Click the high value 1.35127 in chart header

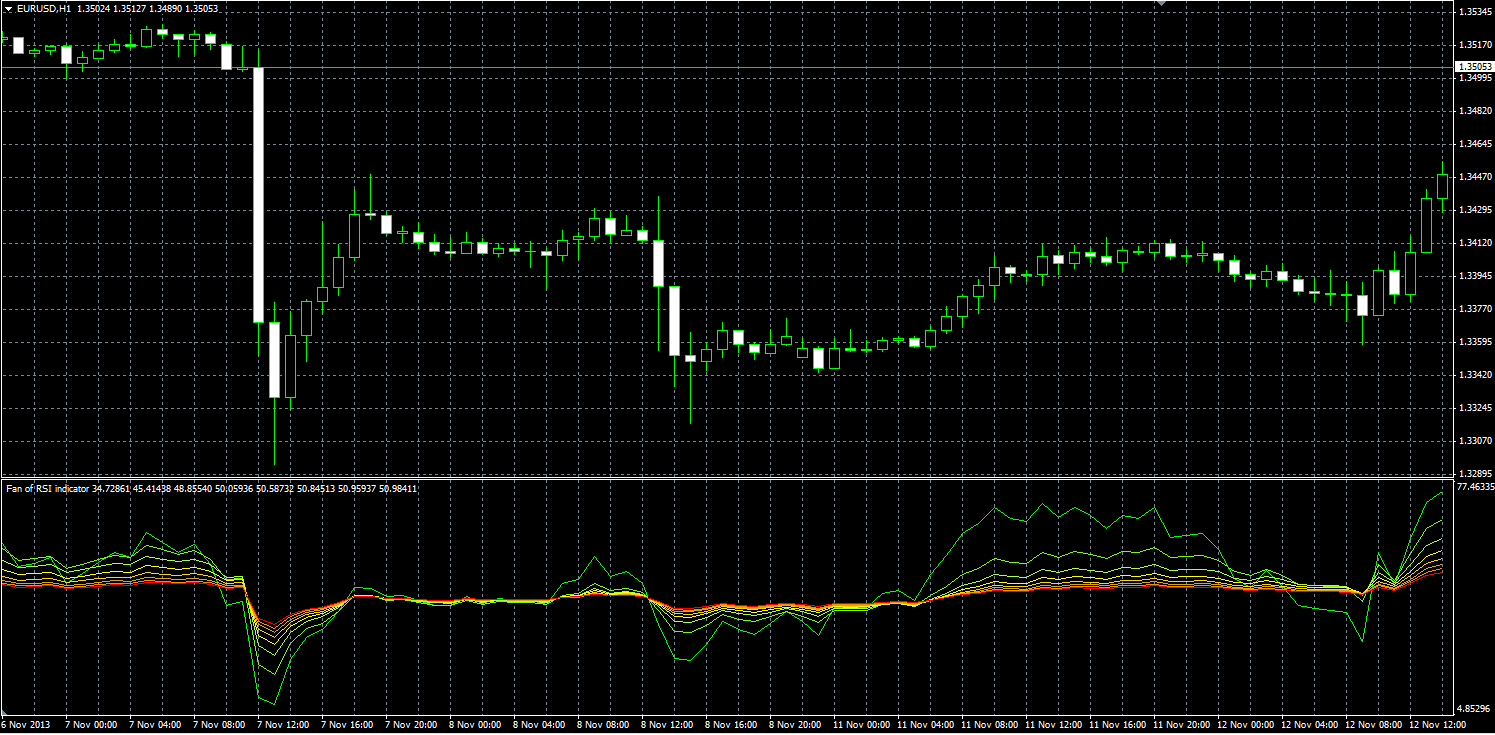[x=131, y=8]
